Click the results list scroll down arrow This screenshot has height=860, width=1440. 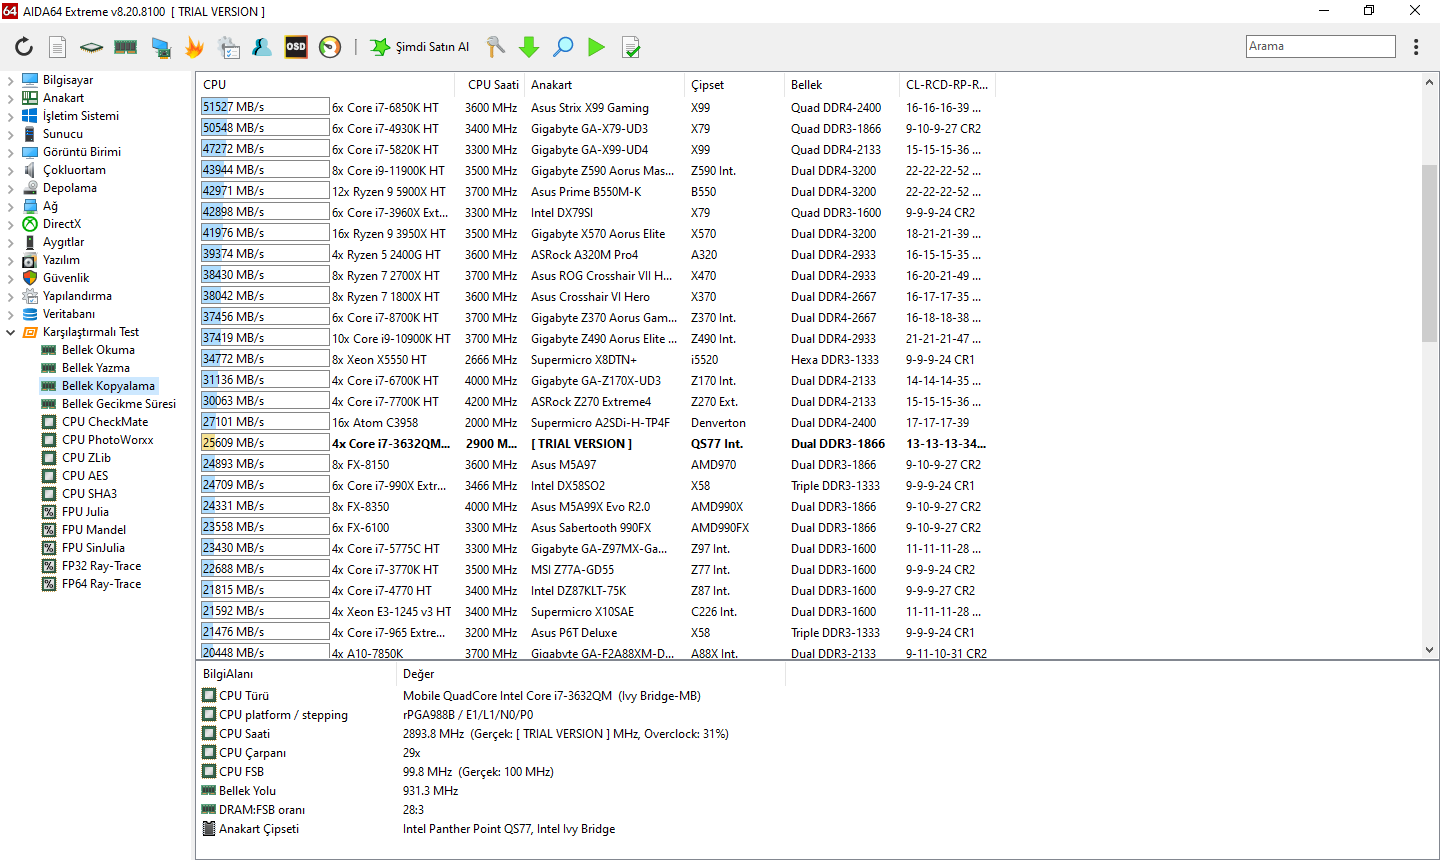1429,650
